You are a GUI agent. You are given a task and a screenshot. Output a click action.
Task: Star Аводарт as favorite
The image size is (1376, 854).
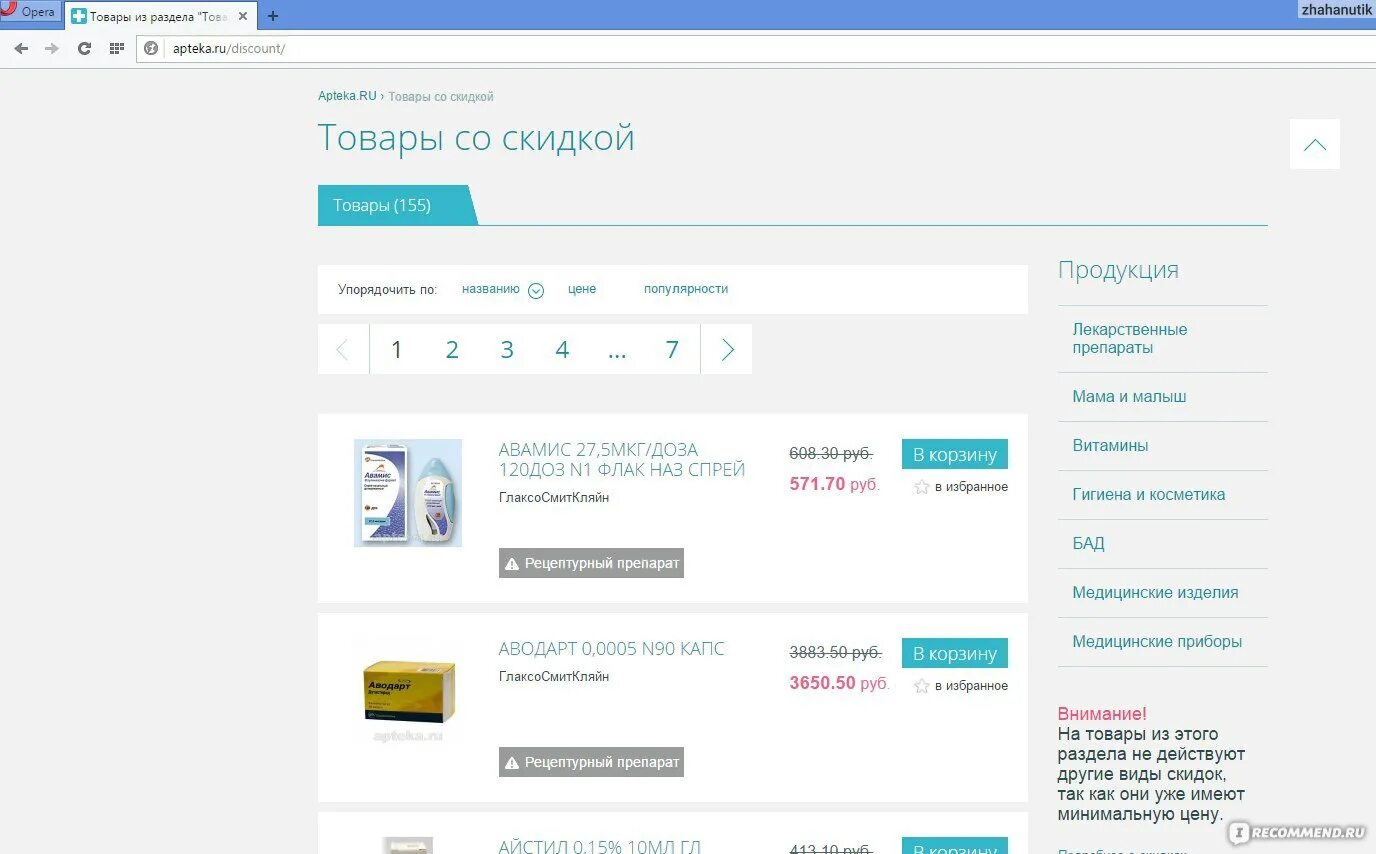pyautogui.click(x=922, y=686)
